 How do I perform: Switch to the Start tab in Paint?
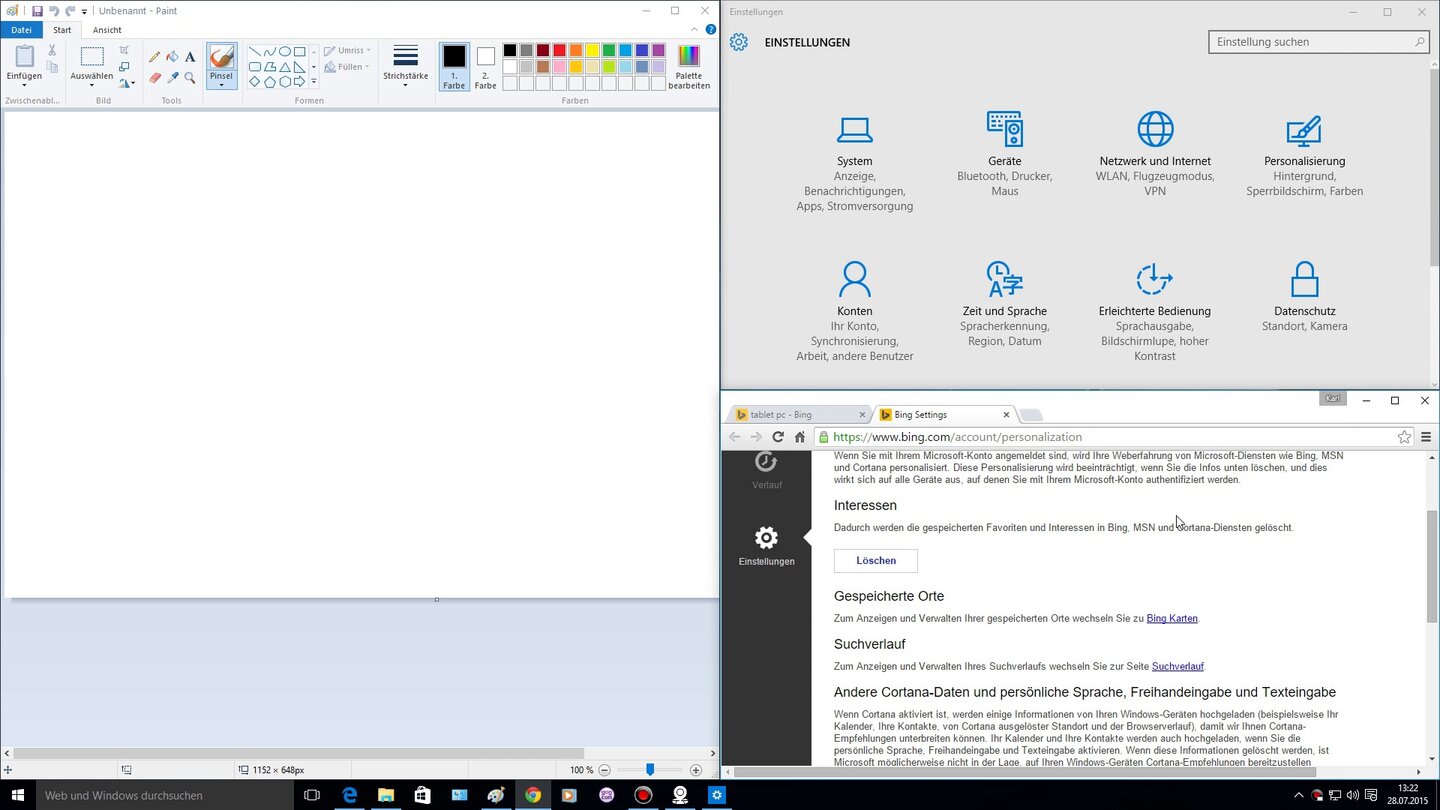click(62, 30)
